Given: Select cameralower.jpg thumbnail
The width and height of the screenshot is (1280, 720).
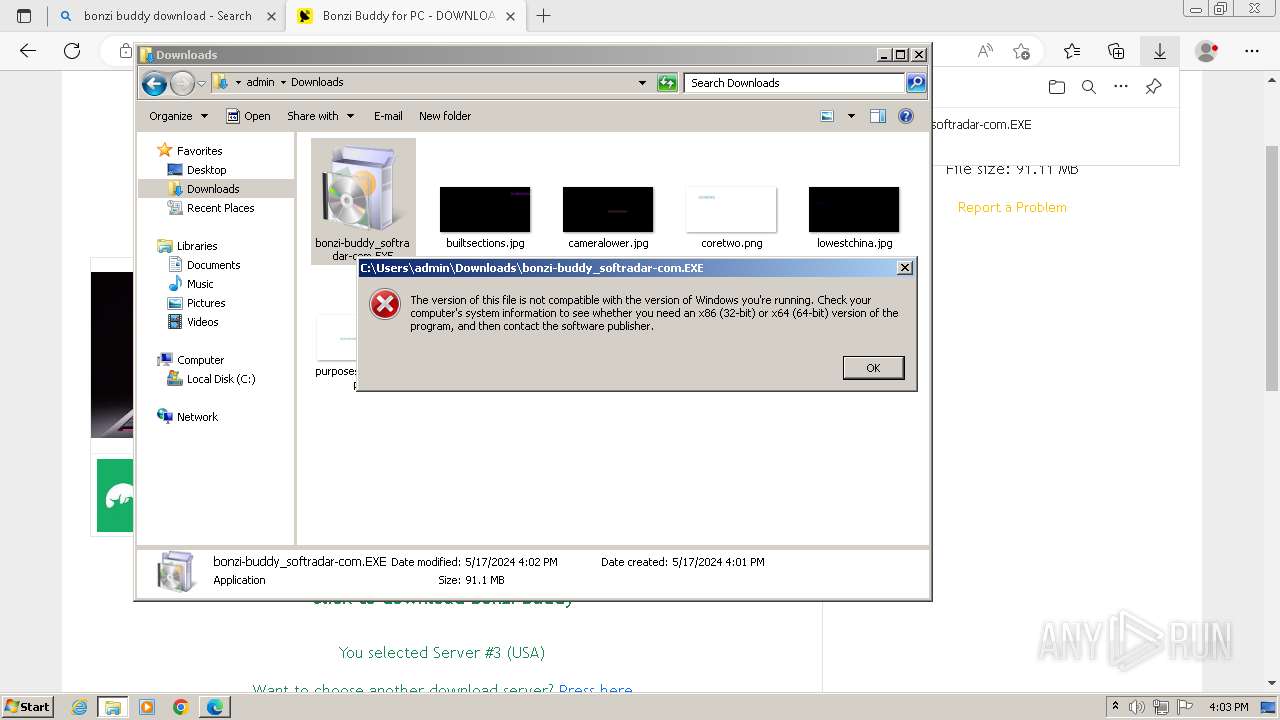Looking at the screenshot, I should [x=608, y=209].
